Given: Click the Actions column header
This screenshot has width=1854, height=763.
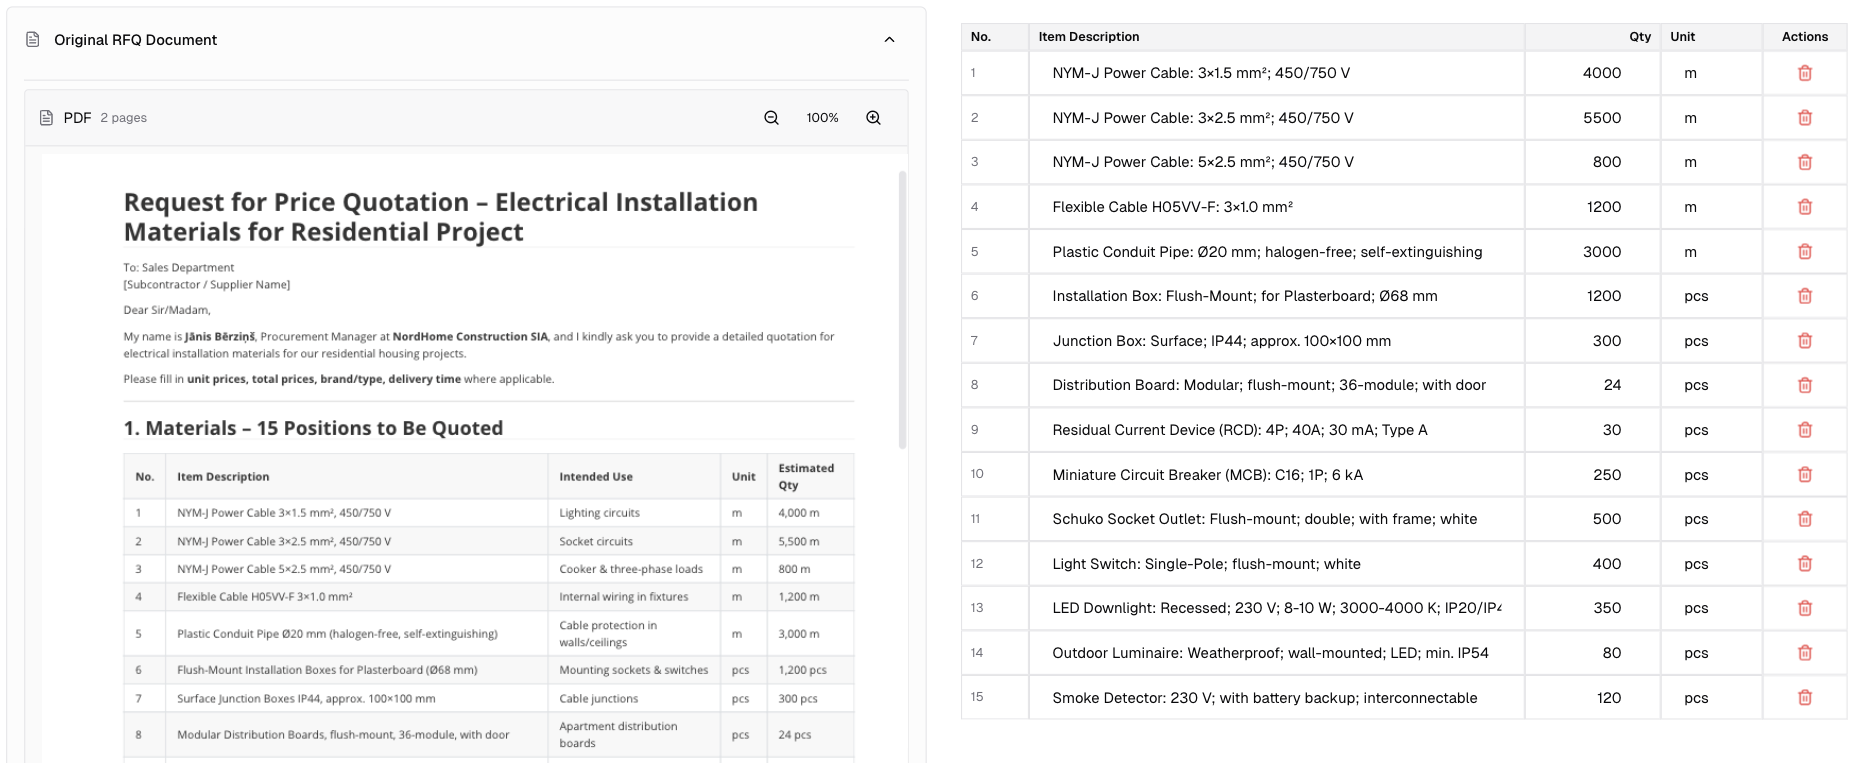Looking at the screenshot, I should (1804, 37).
